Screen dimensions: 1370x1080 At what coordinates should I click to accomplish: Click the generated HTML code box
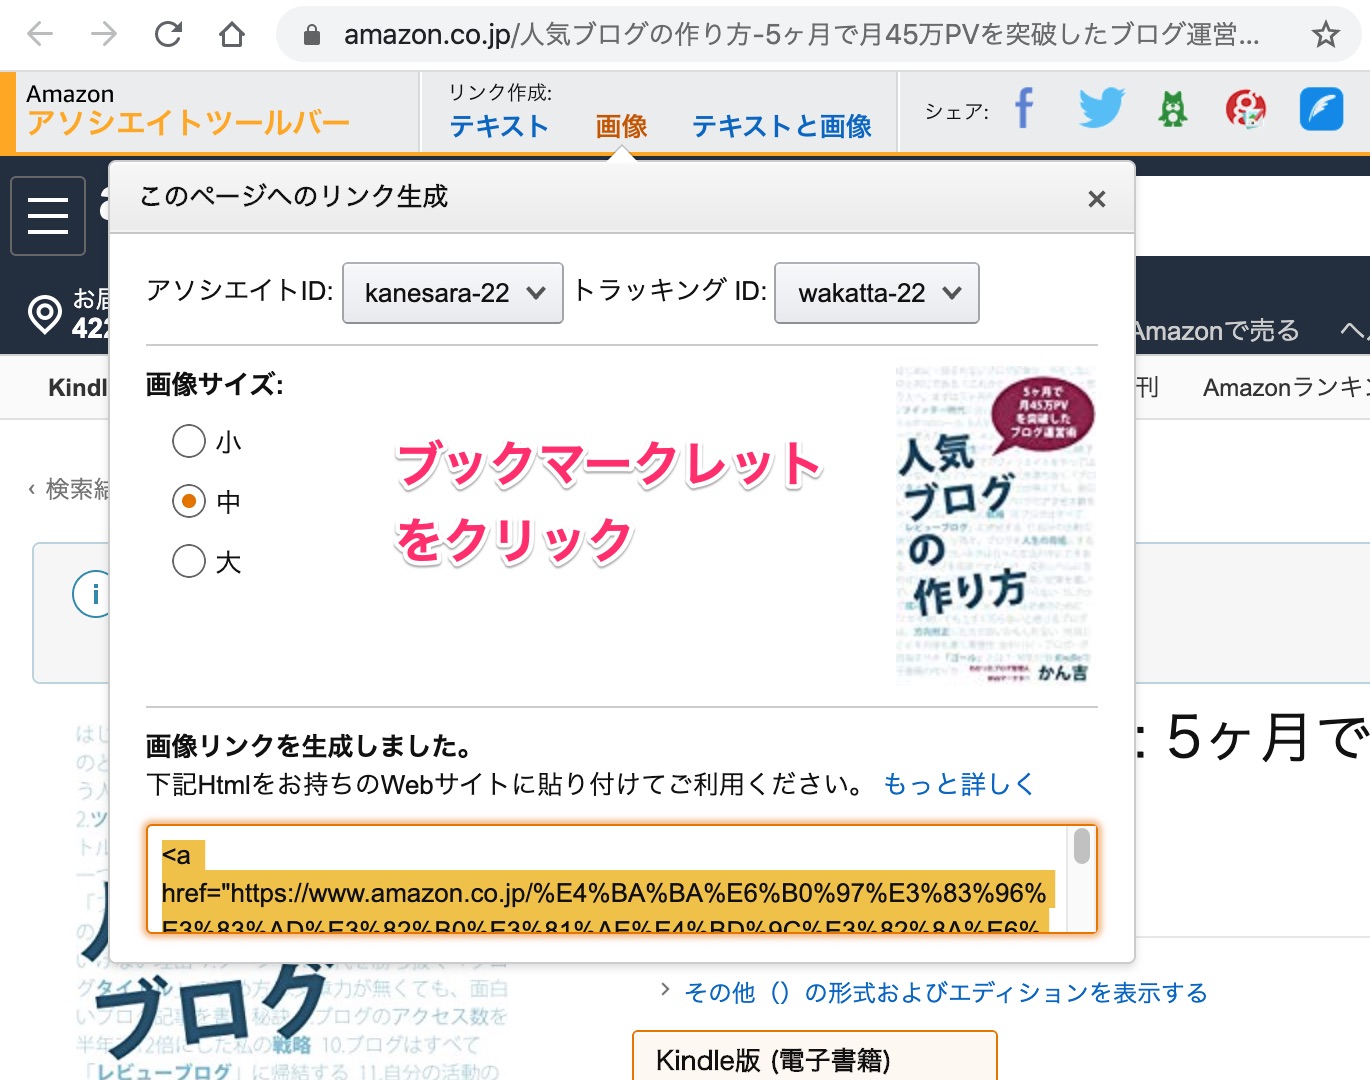pos(622,879)
